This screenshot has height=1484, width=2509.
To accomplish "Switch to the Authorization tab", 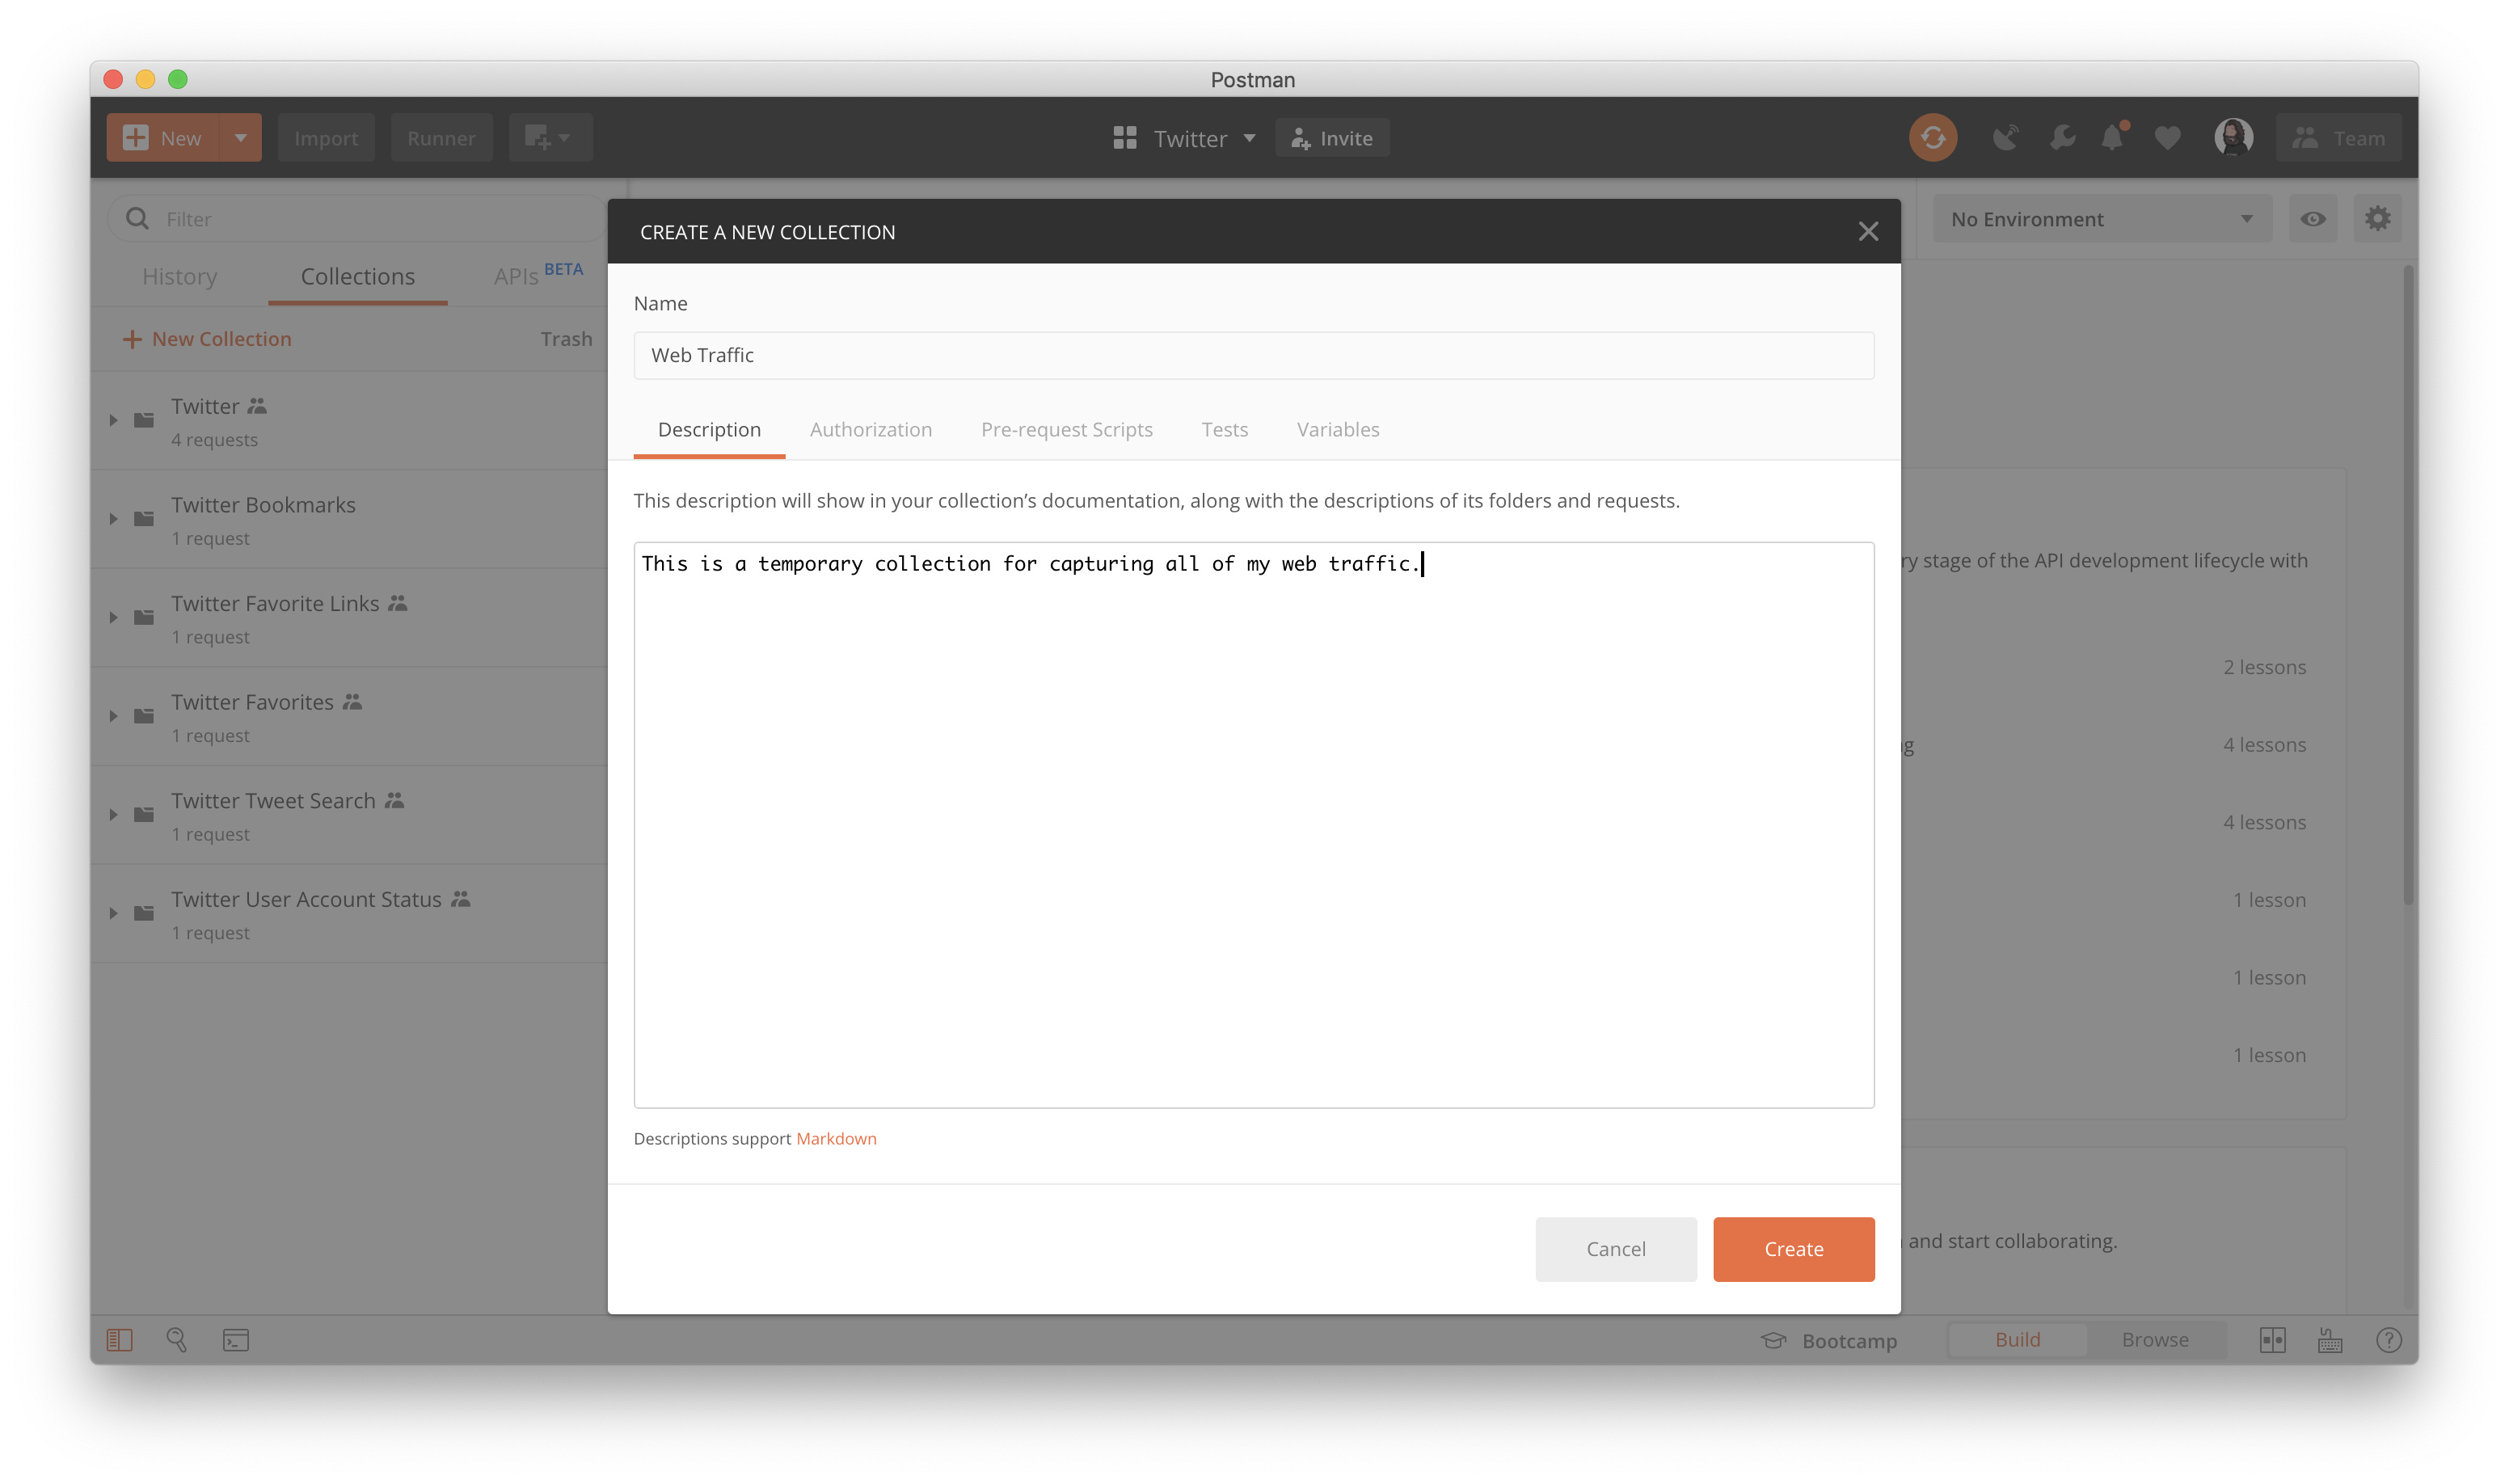I will (870, 430).
